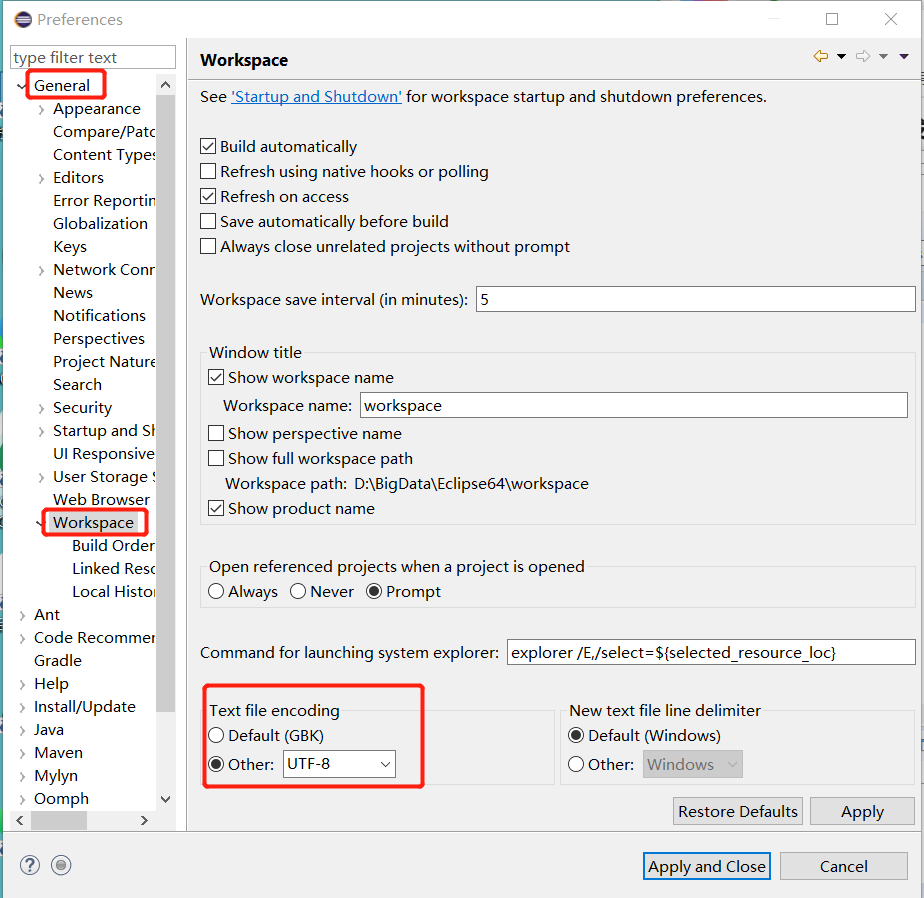This screenshot has height=898, width=924.
Task: Open the Help question mark icon
Action: [x=29, y=865]
